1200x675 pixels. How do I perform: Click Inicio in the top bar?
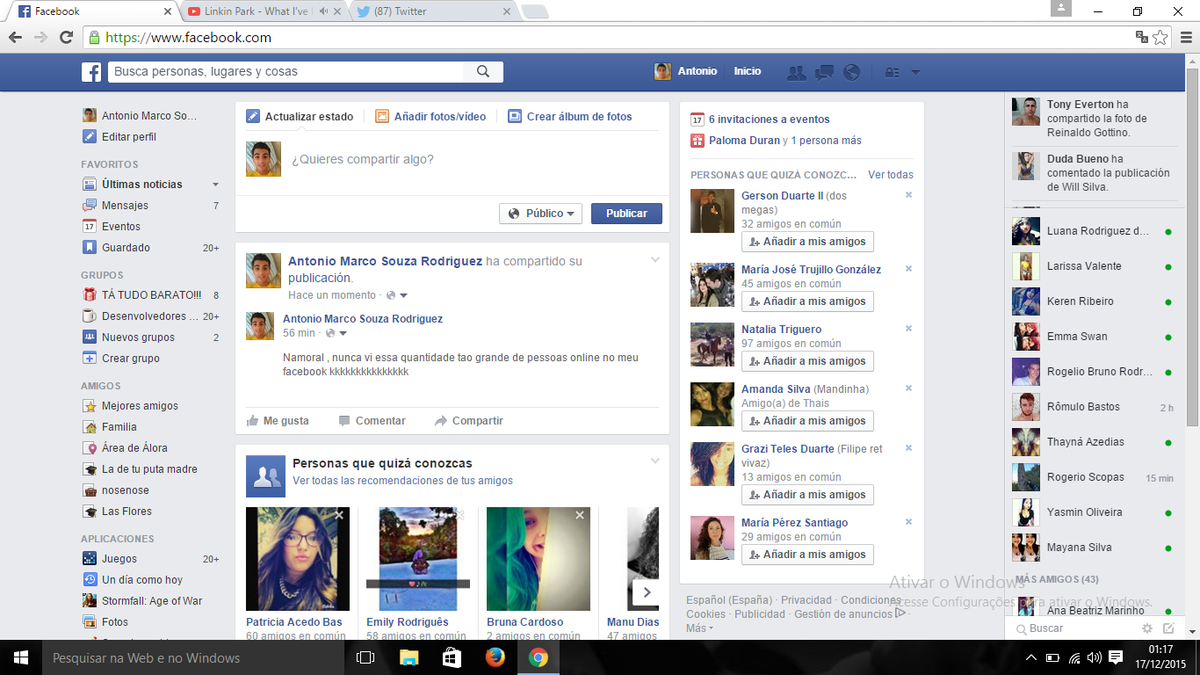[747, 72]
